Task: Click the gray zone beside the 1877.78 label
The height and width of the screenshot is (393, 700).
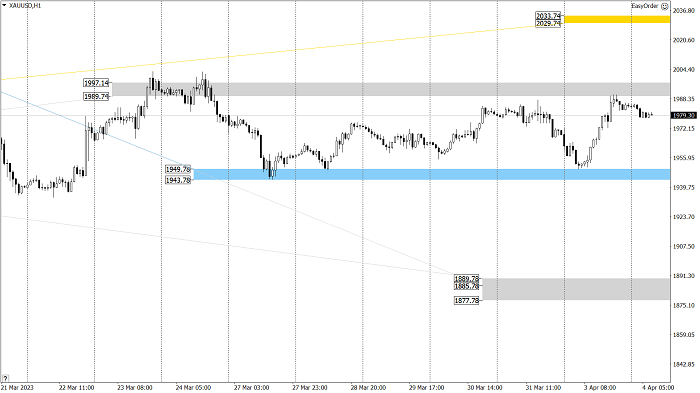Action: pyautogui.click(x=576, y=289)
